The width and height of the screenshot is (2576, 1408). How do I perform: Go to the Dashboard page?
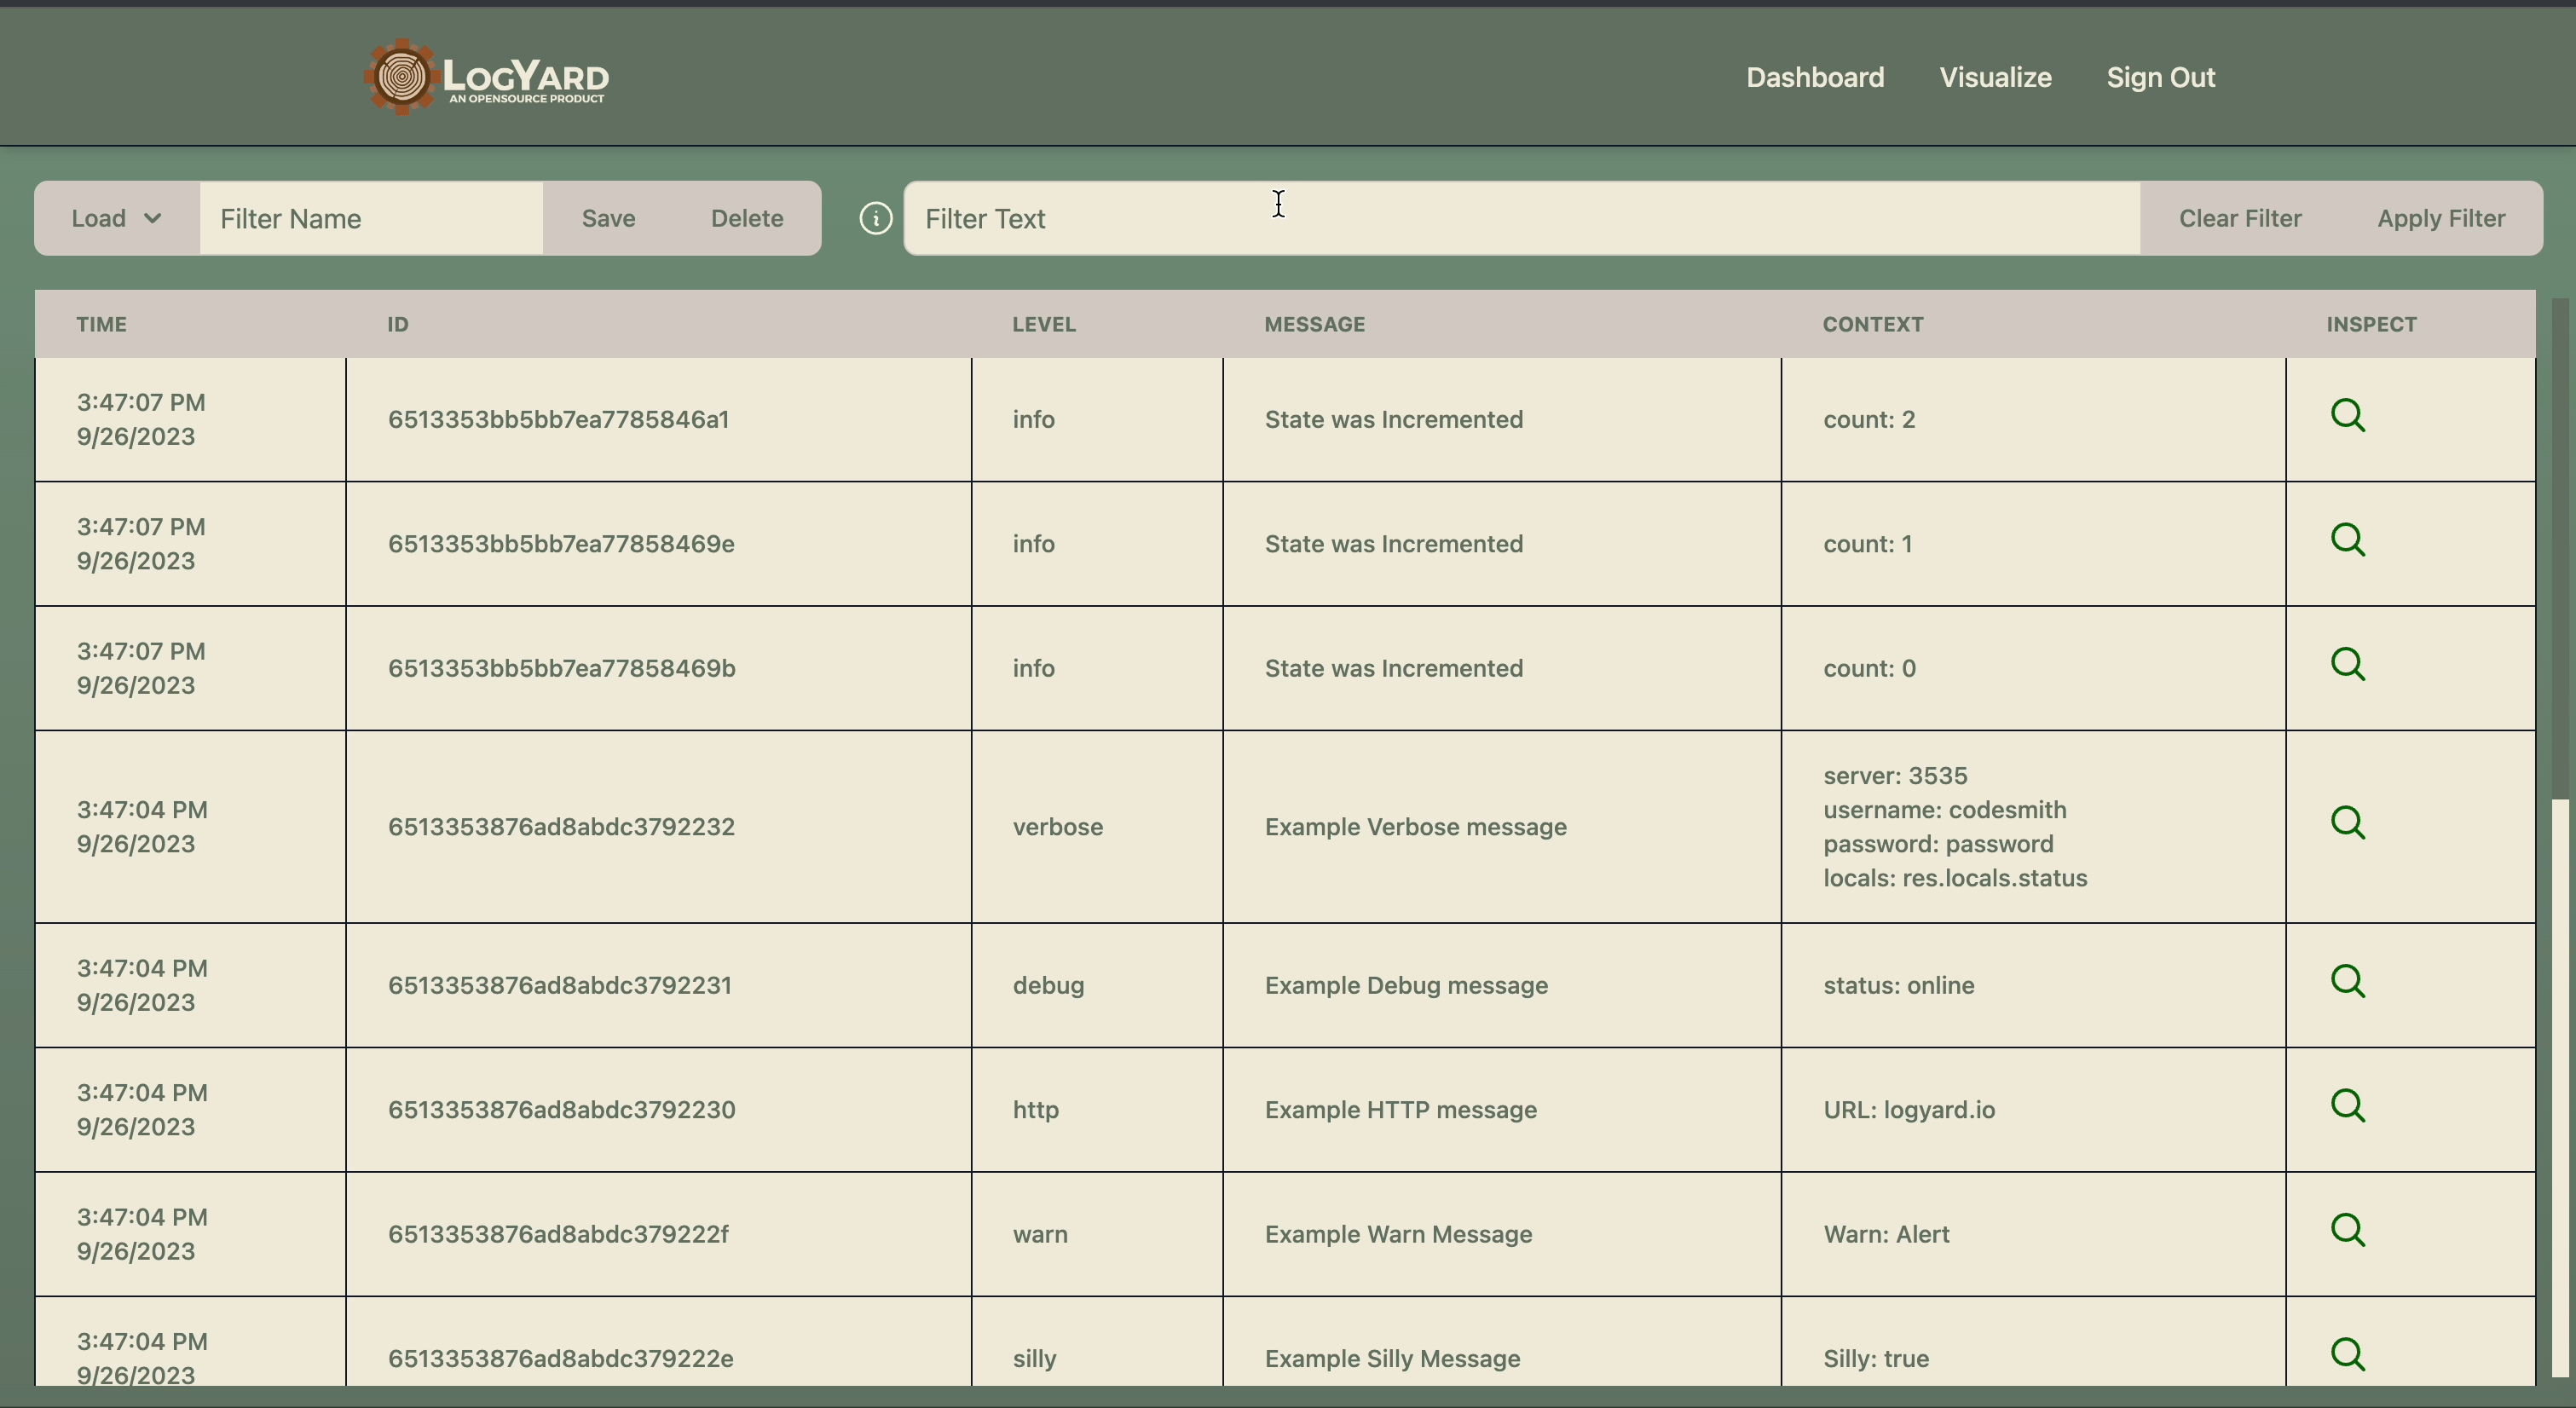[x=1814, y=77]
